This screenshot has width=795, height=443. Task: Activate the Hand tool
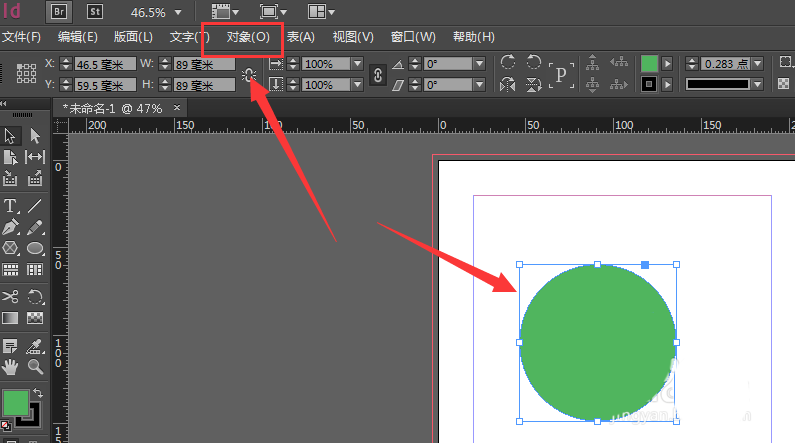point(11,367)
